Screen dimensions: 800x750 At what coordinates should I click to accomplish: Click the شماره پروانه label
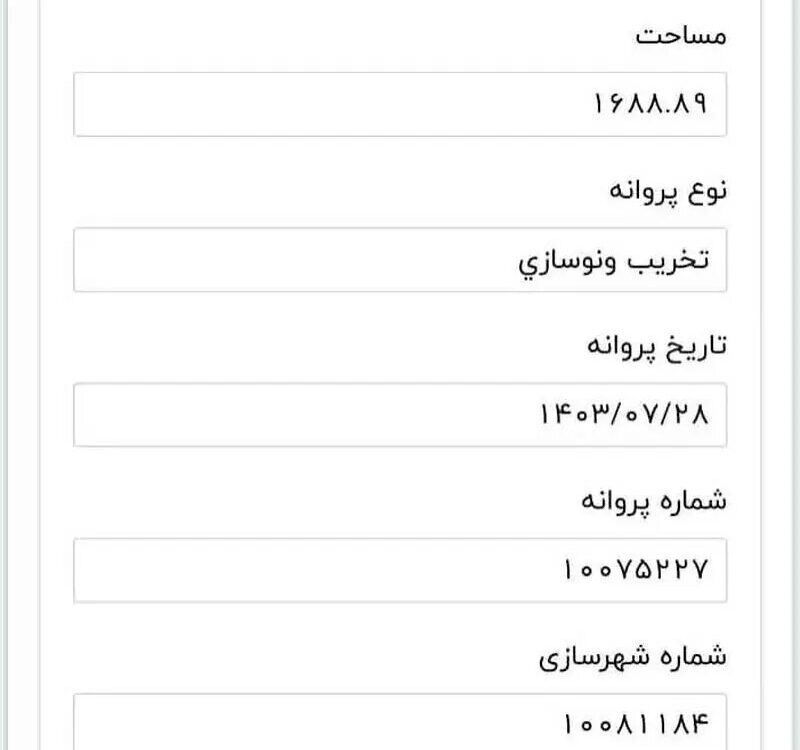click(x=654, y=502)
